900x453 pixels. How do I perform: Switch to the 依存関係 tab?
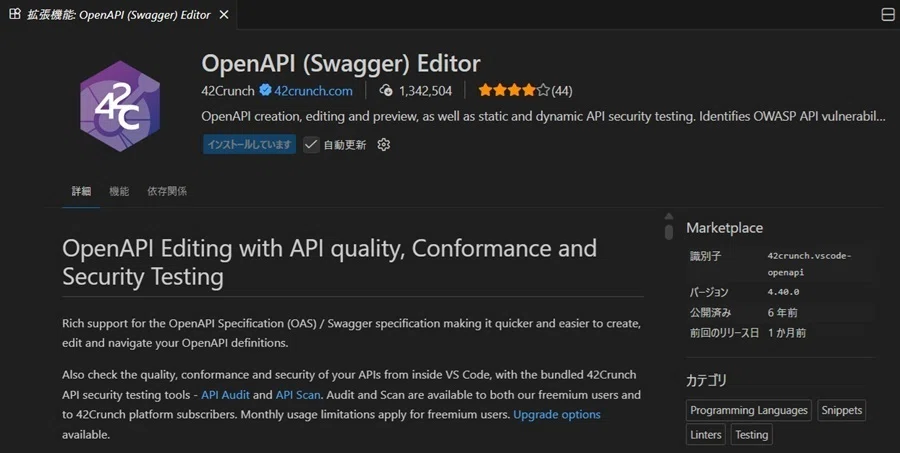[x=167, y=191]
